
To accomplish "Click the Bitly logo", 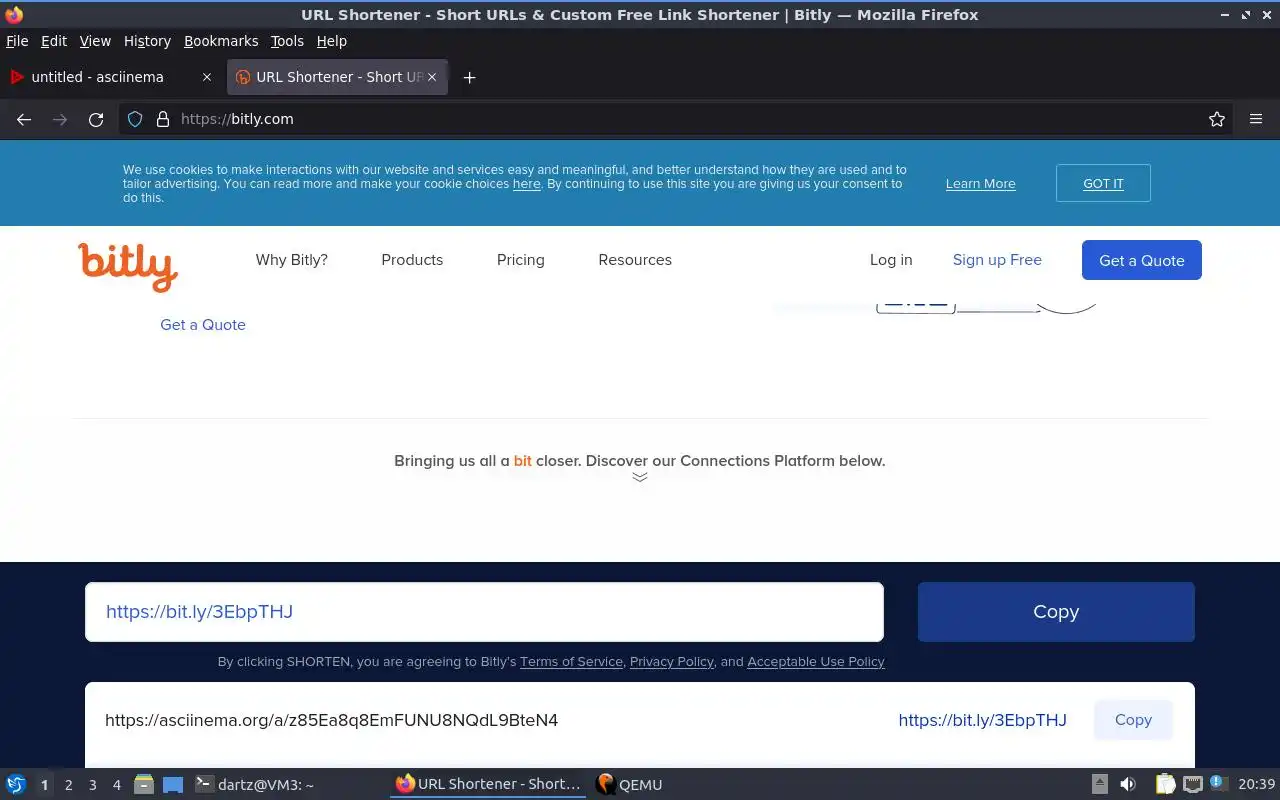I will [128, 266].
